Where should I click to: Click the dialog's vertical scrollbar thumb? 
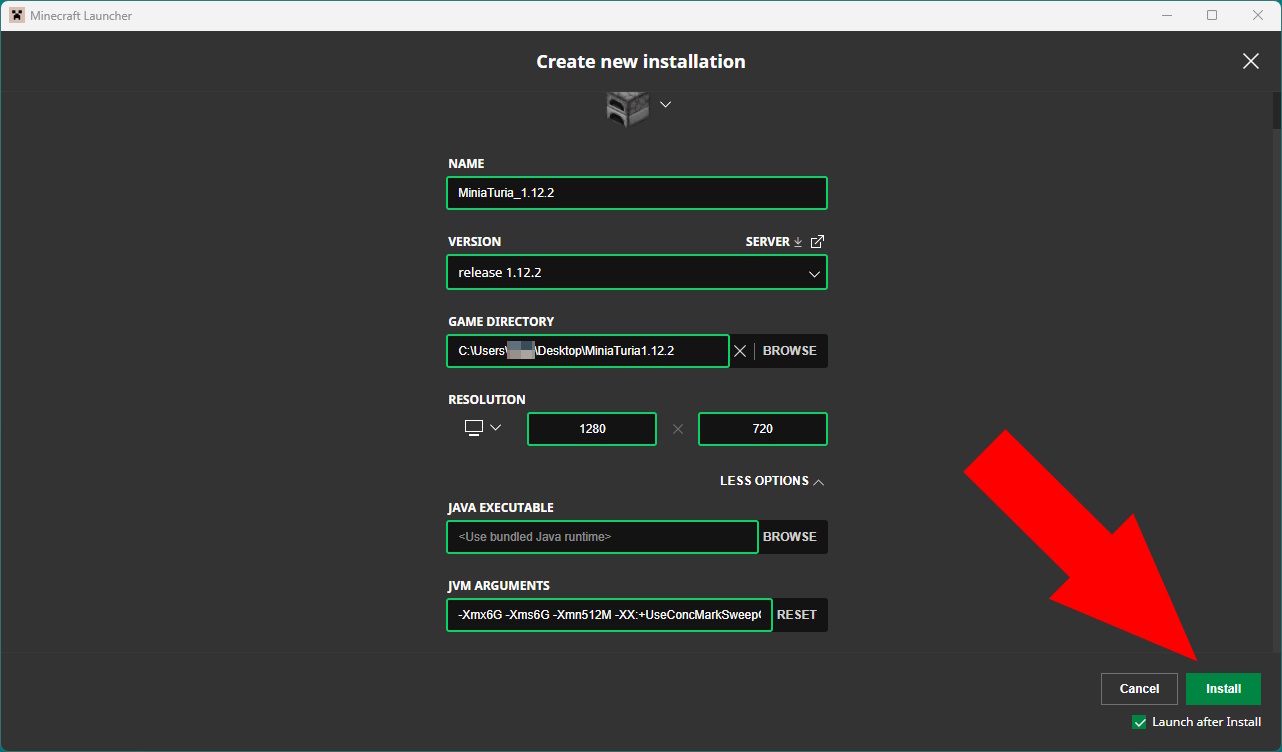pos(1277,111)
